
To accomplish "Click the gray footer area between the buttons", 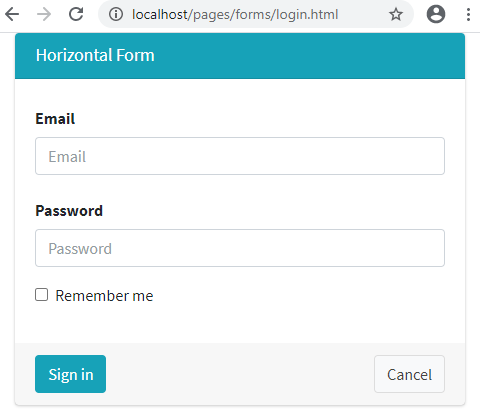I will (x=240, y=374).
